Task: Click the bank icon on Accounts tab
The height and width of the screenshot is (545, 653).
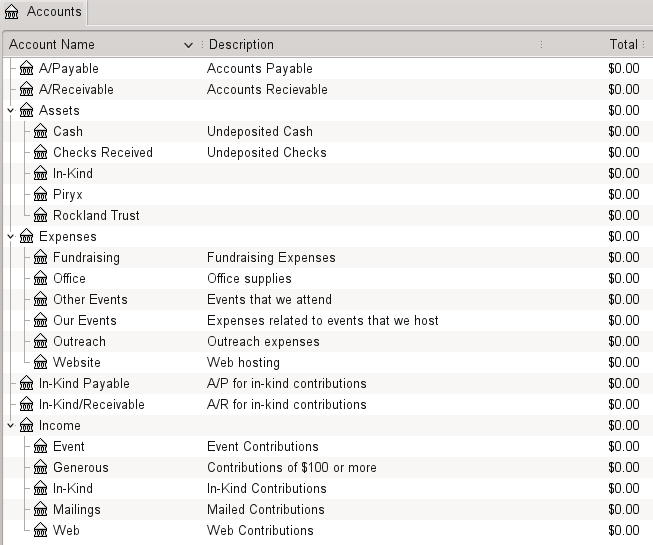Action: (x=12, y=12)
